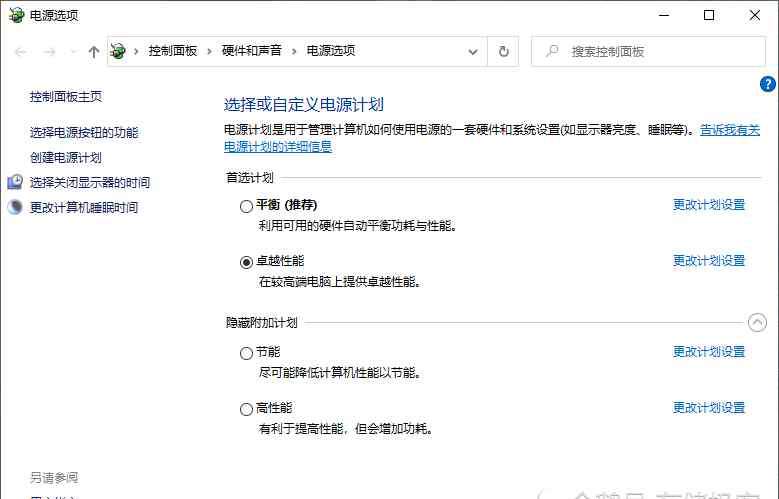This screenshot has height=499, width=779.
Task: Expand chevron after 硬件和声音 breadcrumb
Action: (x=294, y=51)
